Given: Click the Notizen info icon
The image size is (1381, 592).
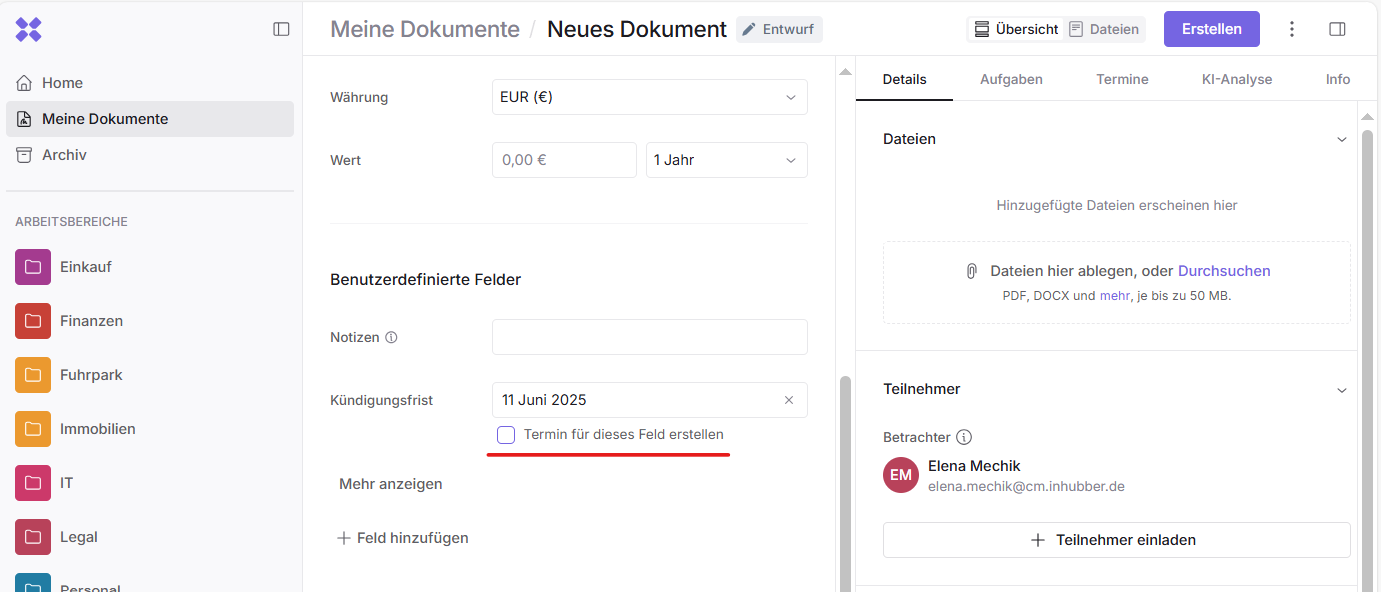Looking at the screenshot, I should pyautogui.click(x=391, y=338).
